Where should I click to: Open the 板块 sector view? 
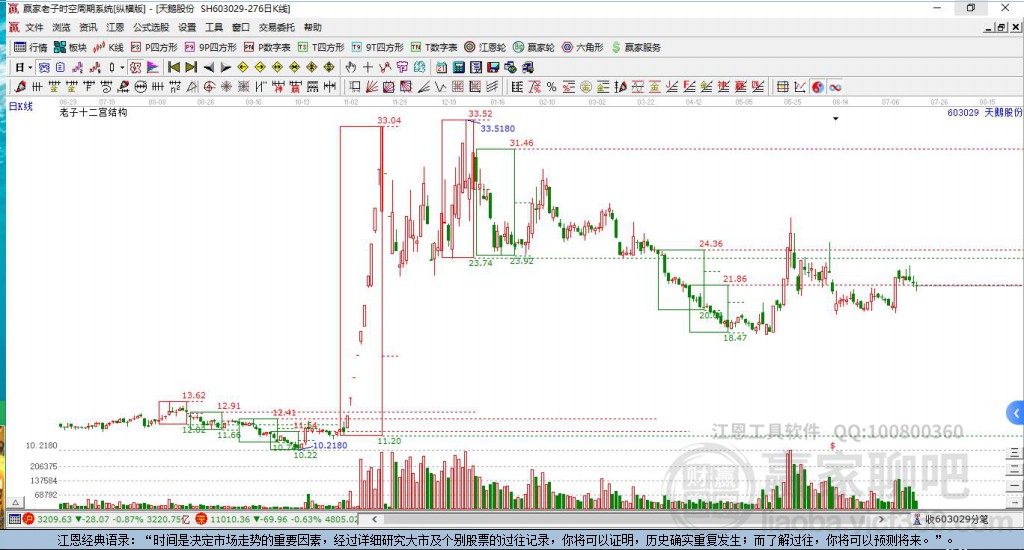pyautogui.click(x=71, y=47)
